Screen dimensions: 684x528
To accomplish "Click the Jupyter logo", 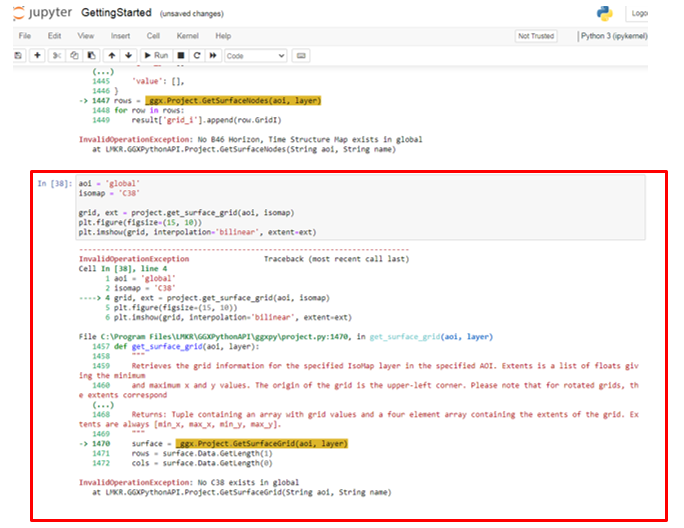I will pos(42,13).
